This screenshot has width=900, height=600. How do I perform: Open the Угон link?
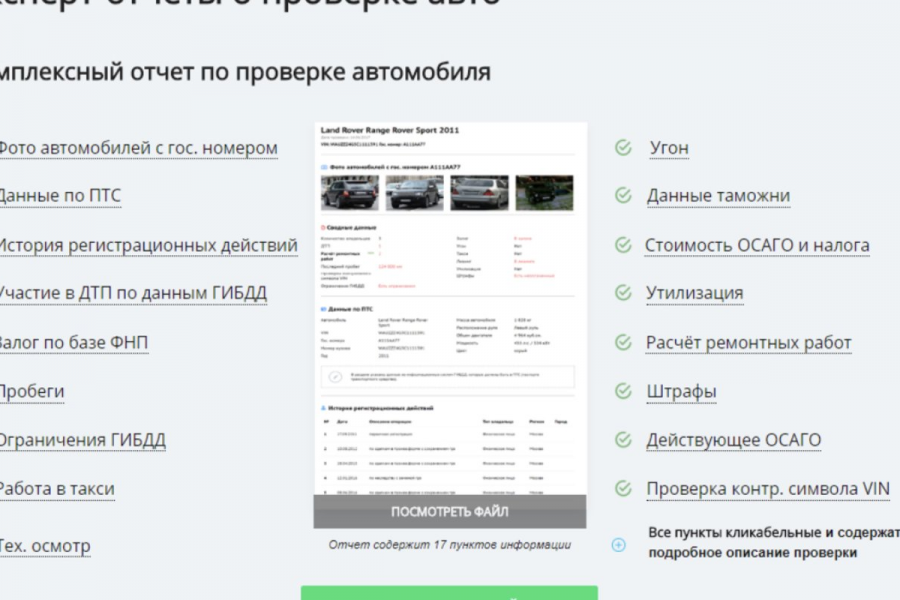[669, 148]
